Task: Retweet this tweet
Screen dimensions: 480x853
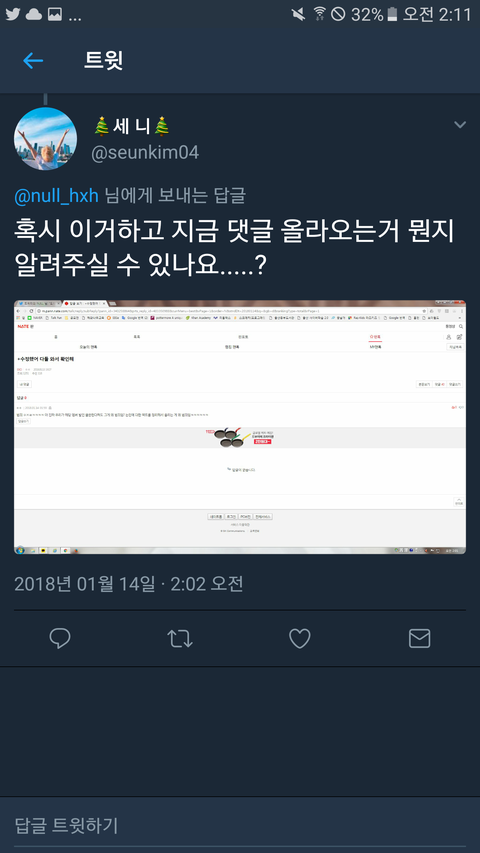Action: coord(180,638)
